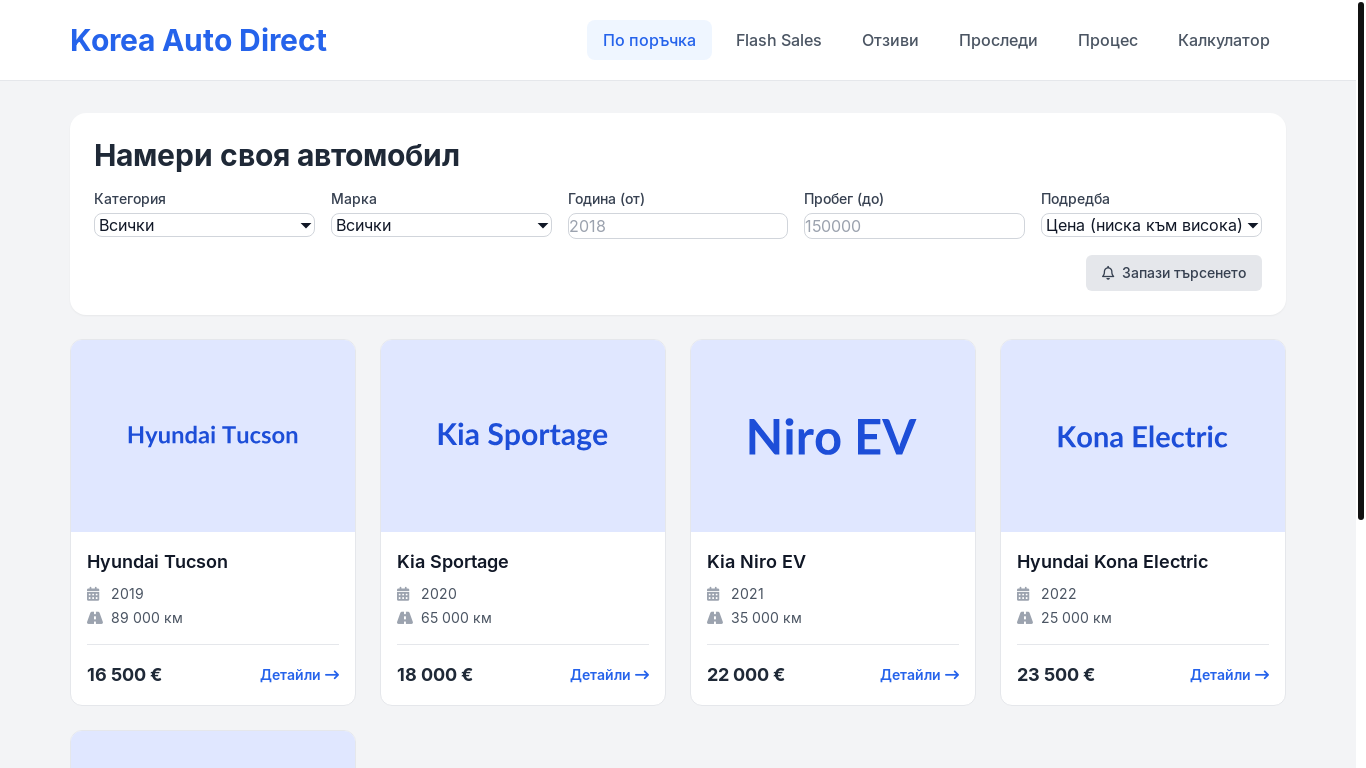Screen dimensions: 1366x768
Task: Click the Kona Electric image thumbnail
Action: pyautogui.click(x=1143, y=436)
